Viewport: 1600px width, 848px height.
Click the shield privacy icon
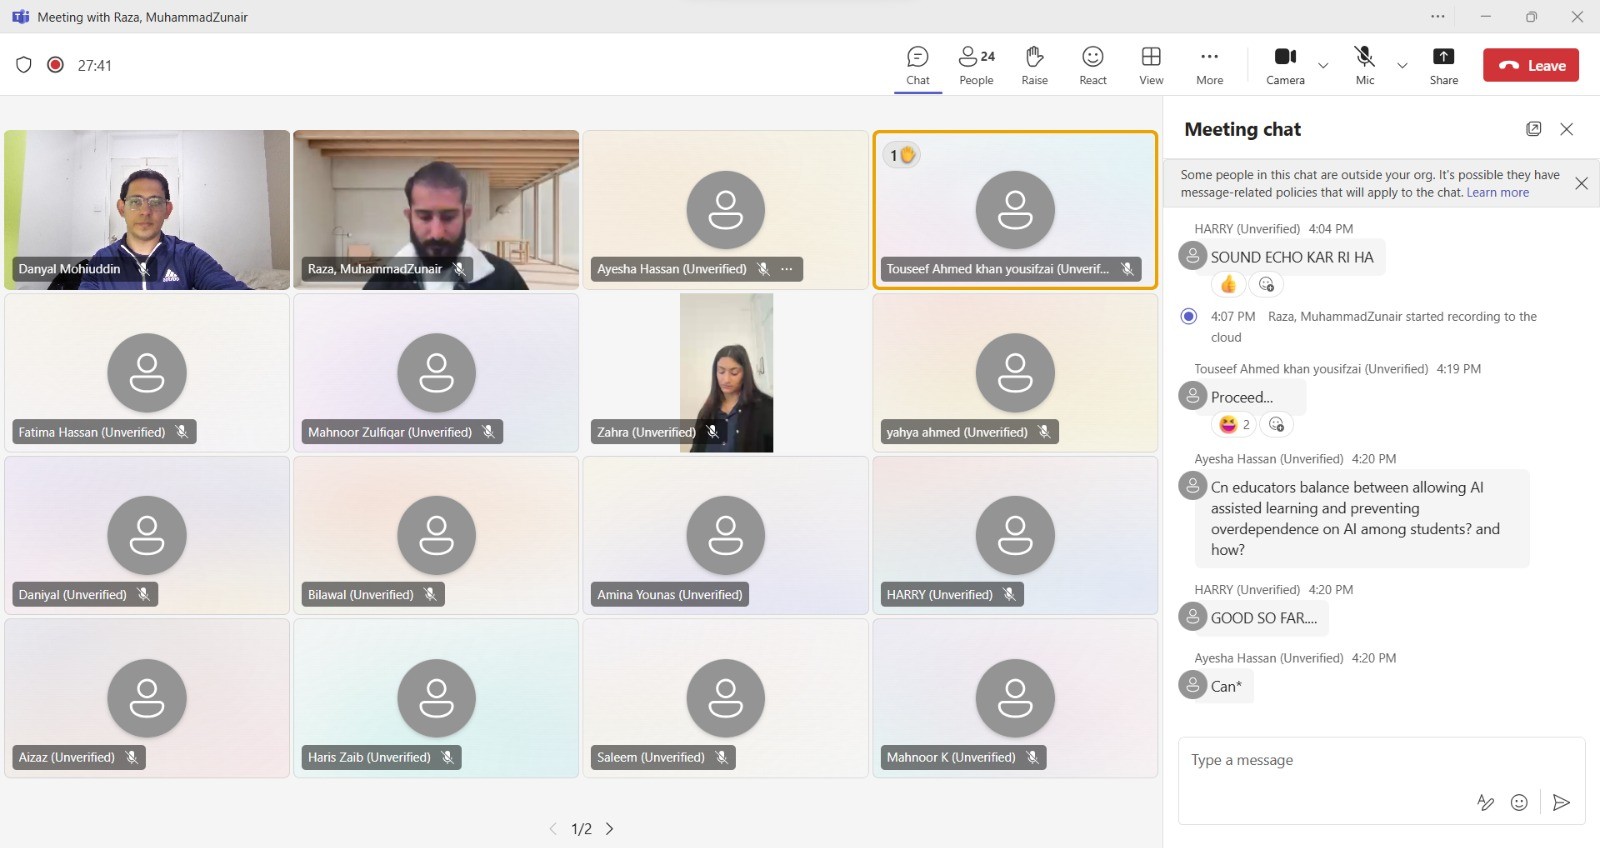tap(24, 65)
